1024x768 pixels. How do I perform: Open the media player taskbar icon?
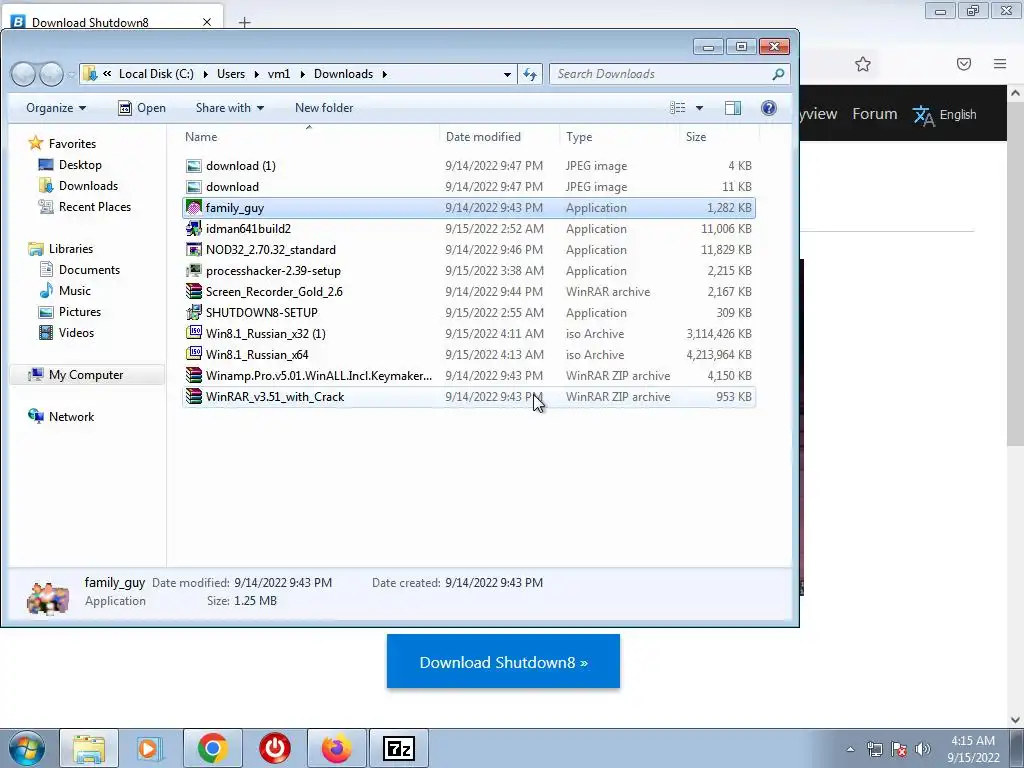150,748
